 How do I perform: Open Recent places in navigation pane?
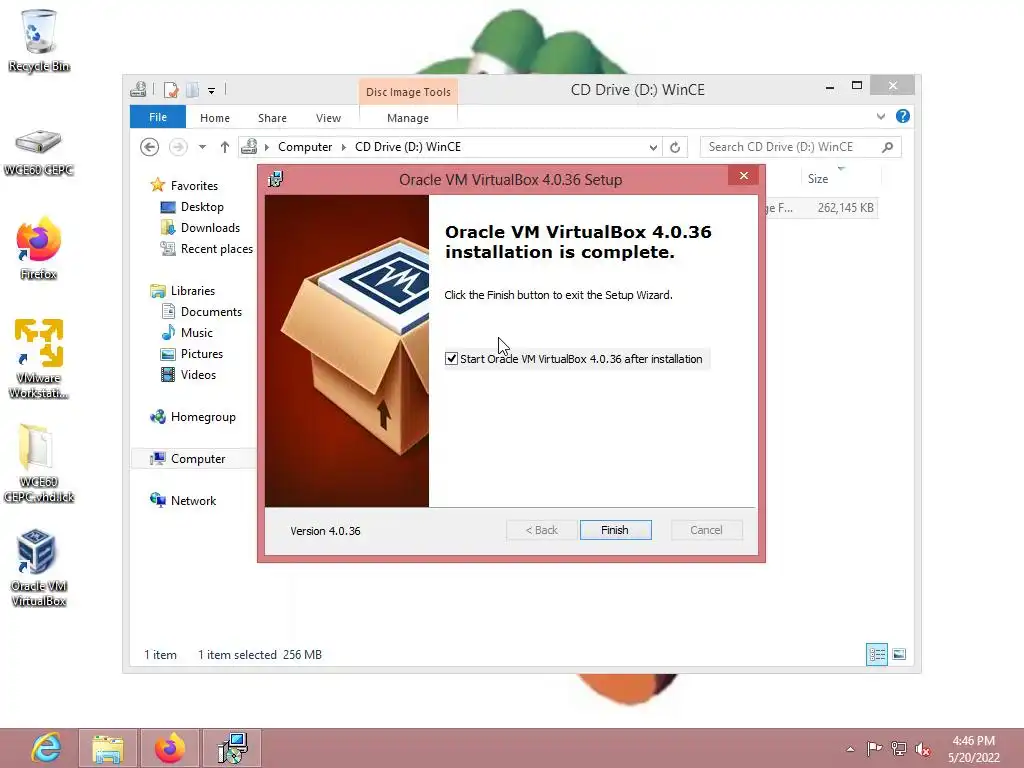pyautogui.click(x=216, y=249)
